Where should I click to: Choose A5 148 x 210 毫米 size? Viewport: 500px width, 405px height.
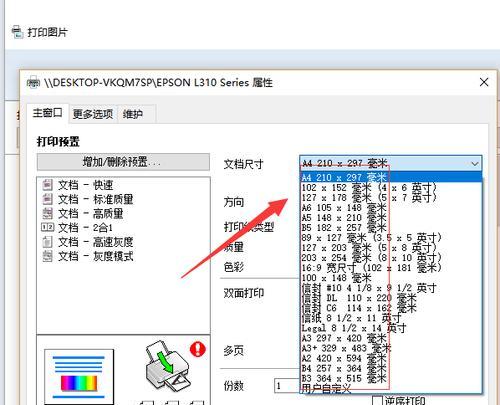343,218
